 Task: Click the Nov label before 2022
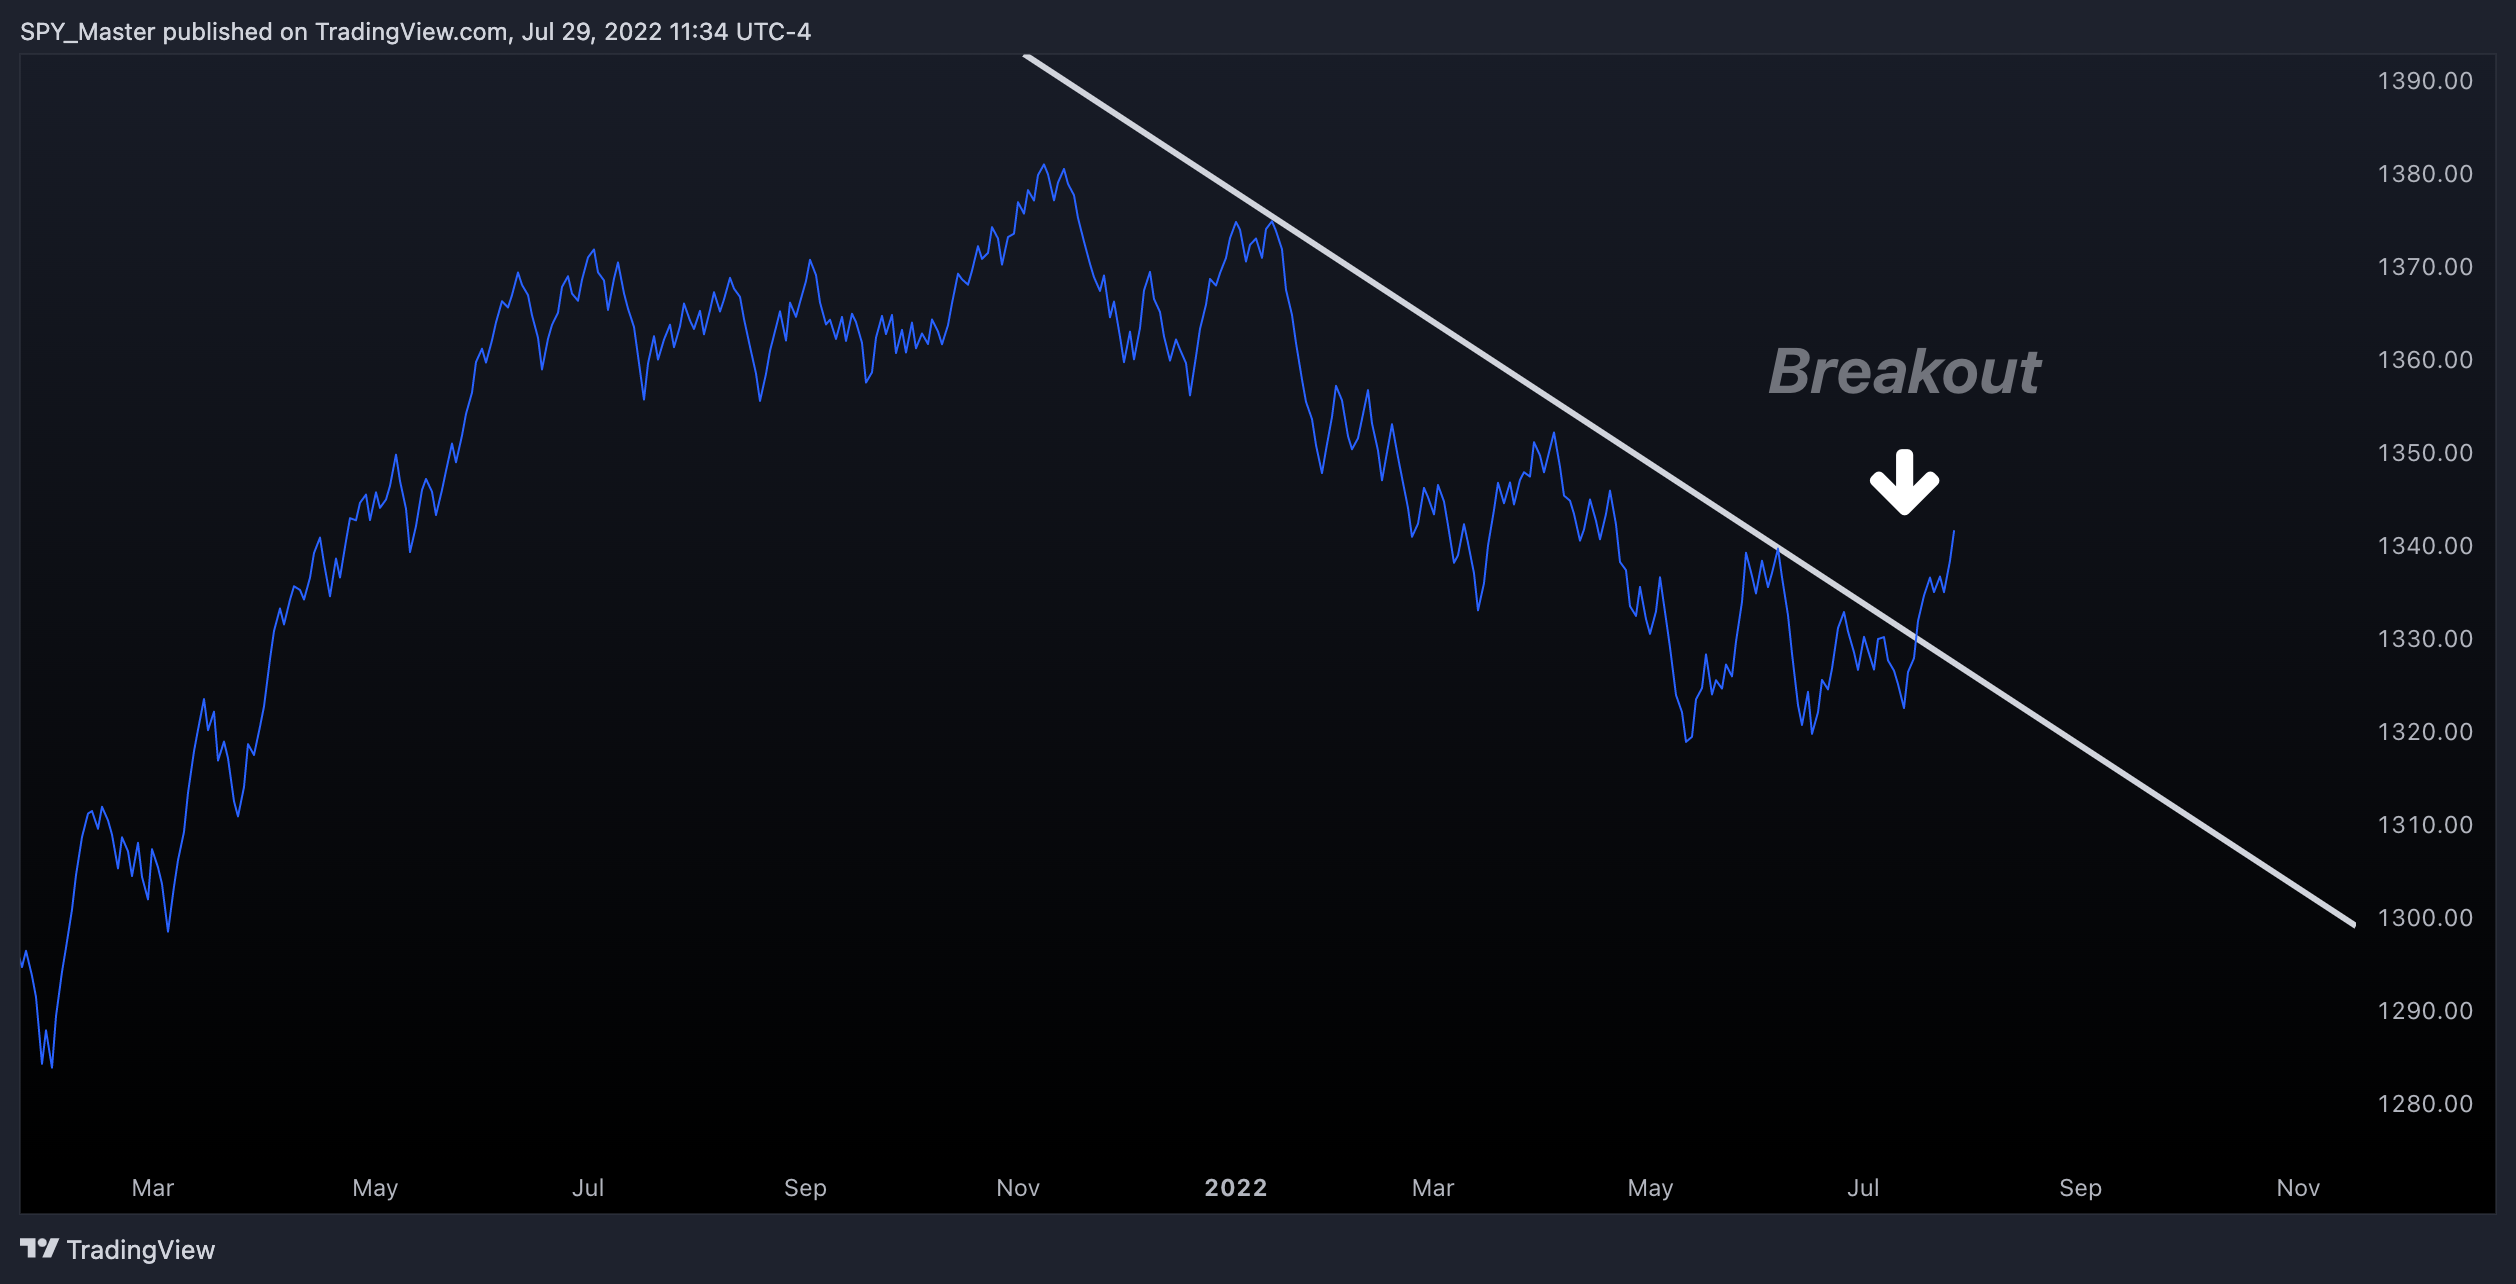tap(1018, 1188)
